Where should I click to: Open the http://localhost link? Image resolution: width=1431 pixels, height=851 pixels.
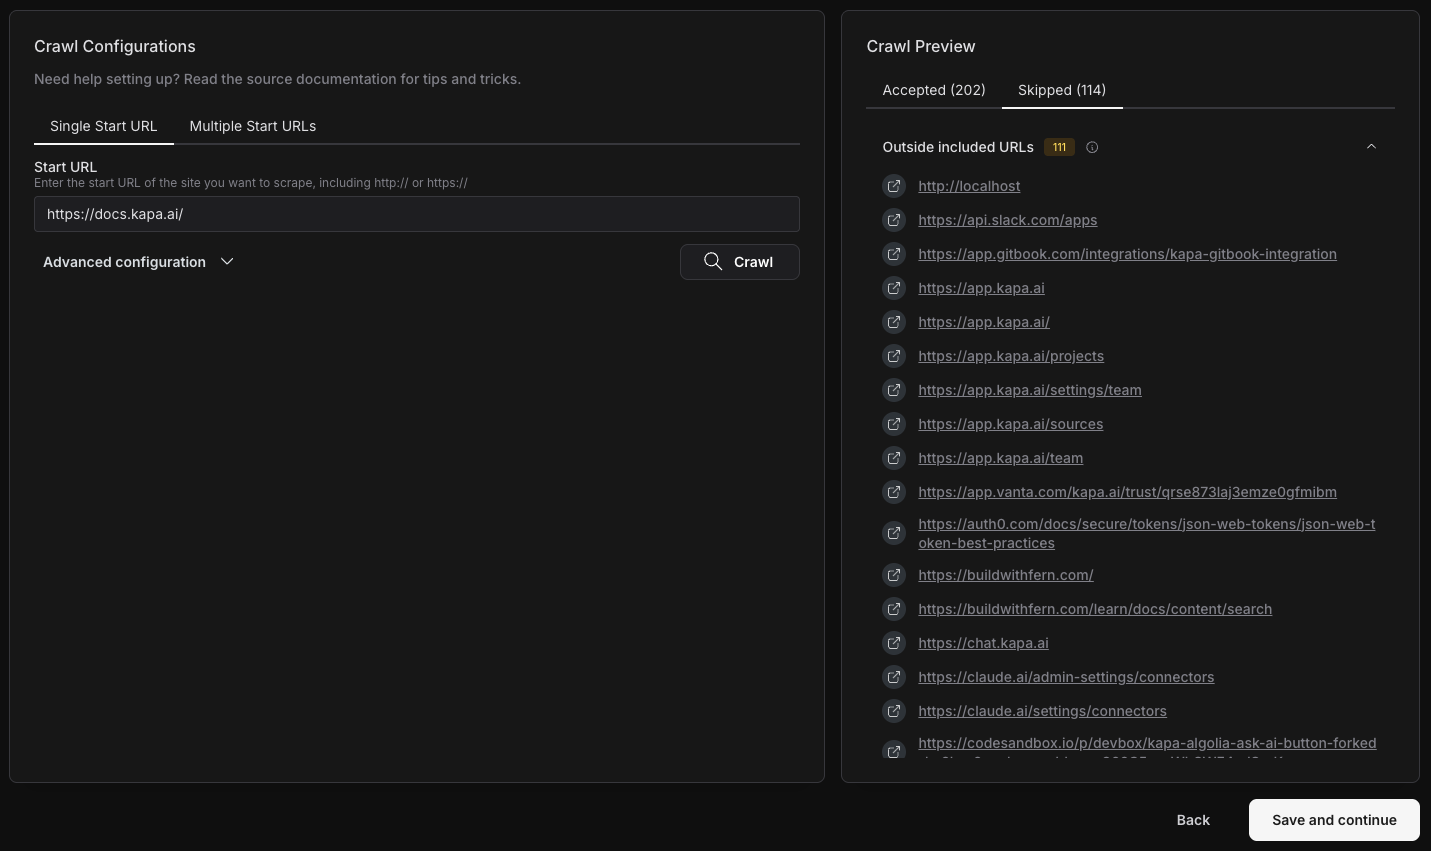[969, 186]
